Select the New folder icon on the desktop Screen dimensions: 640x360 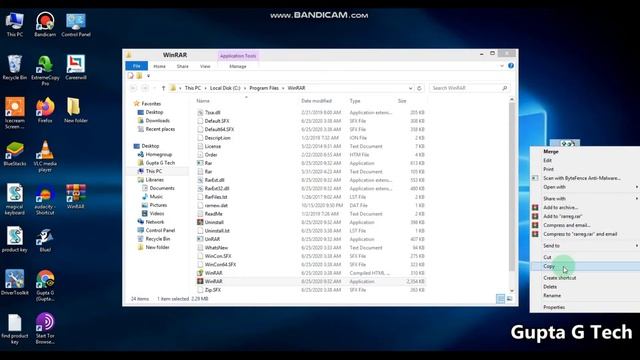76,111
